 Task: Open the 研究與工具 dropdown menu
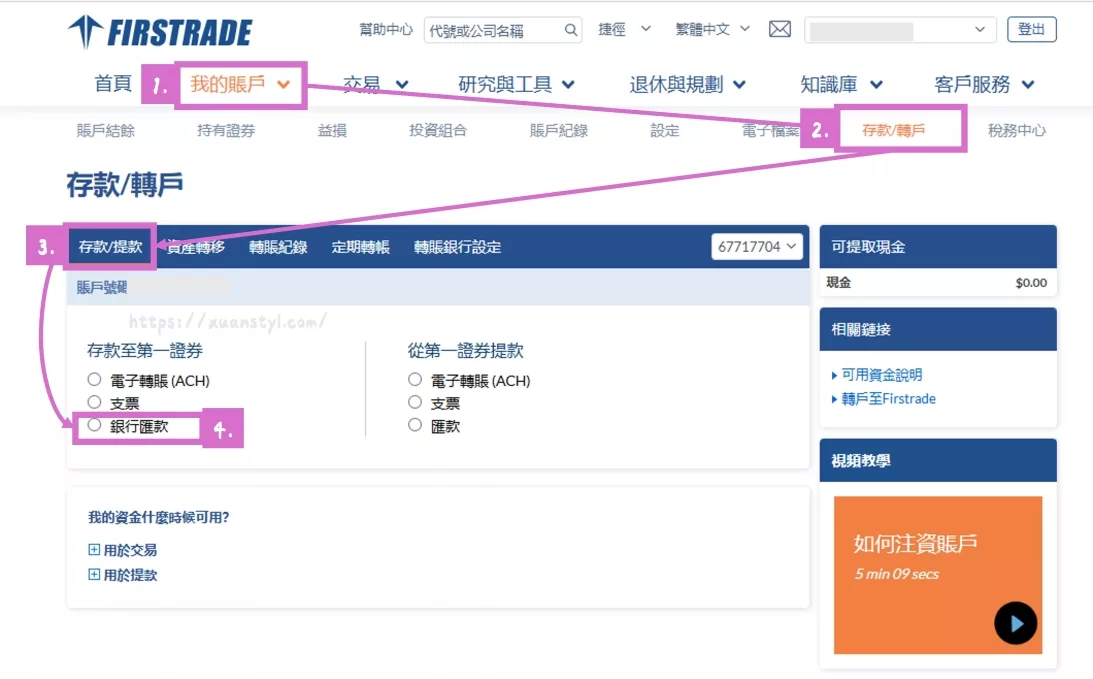(x=516, y=84)
